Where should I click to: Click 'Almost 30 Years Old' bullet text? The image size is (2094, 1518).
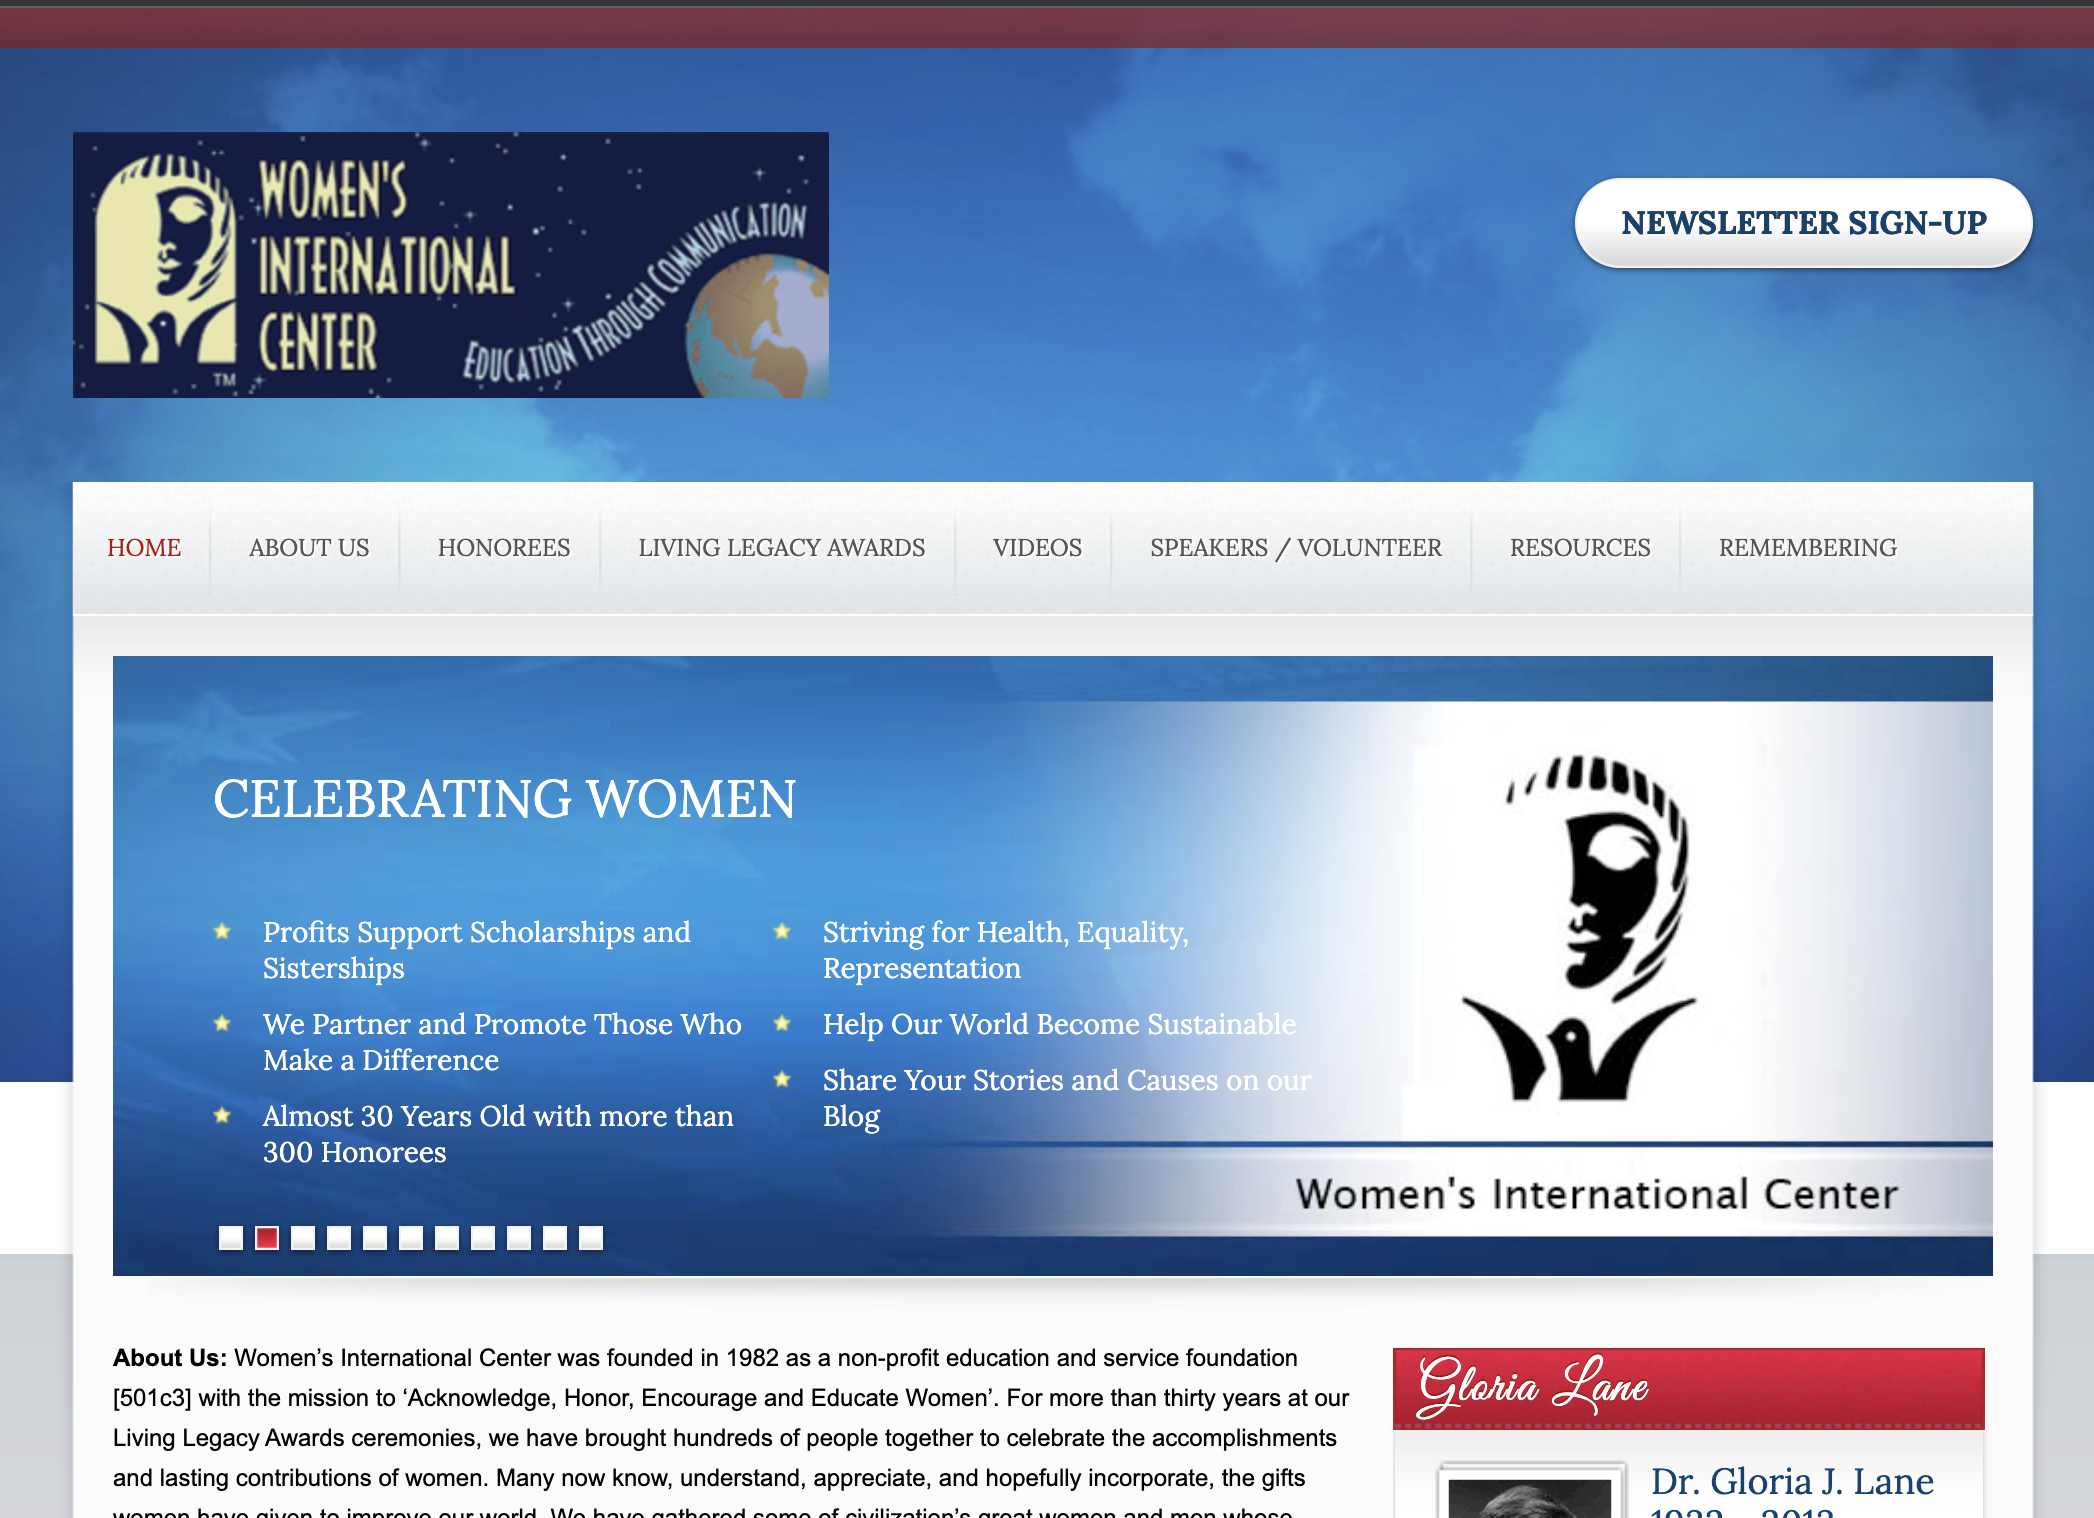498,1134
